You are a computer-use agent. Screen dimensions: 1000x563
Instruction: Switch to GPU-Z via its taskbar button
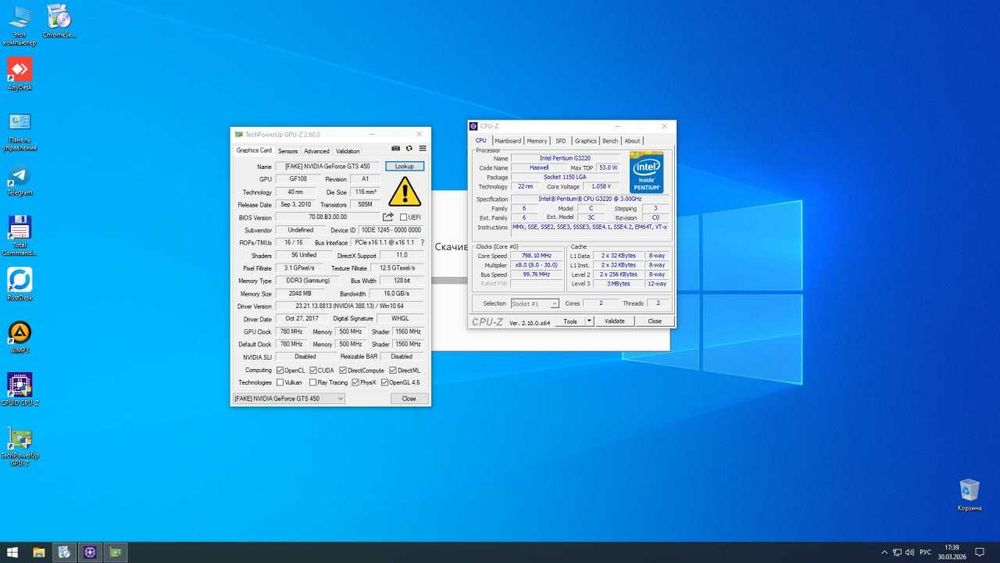(115, 552)
